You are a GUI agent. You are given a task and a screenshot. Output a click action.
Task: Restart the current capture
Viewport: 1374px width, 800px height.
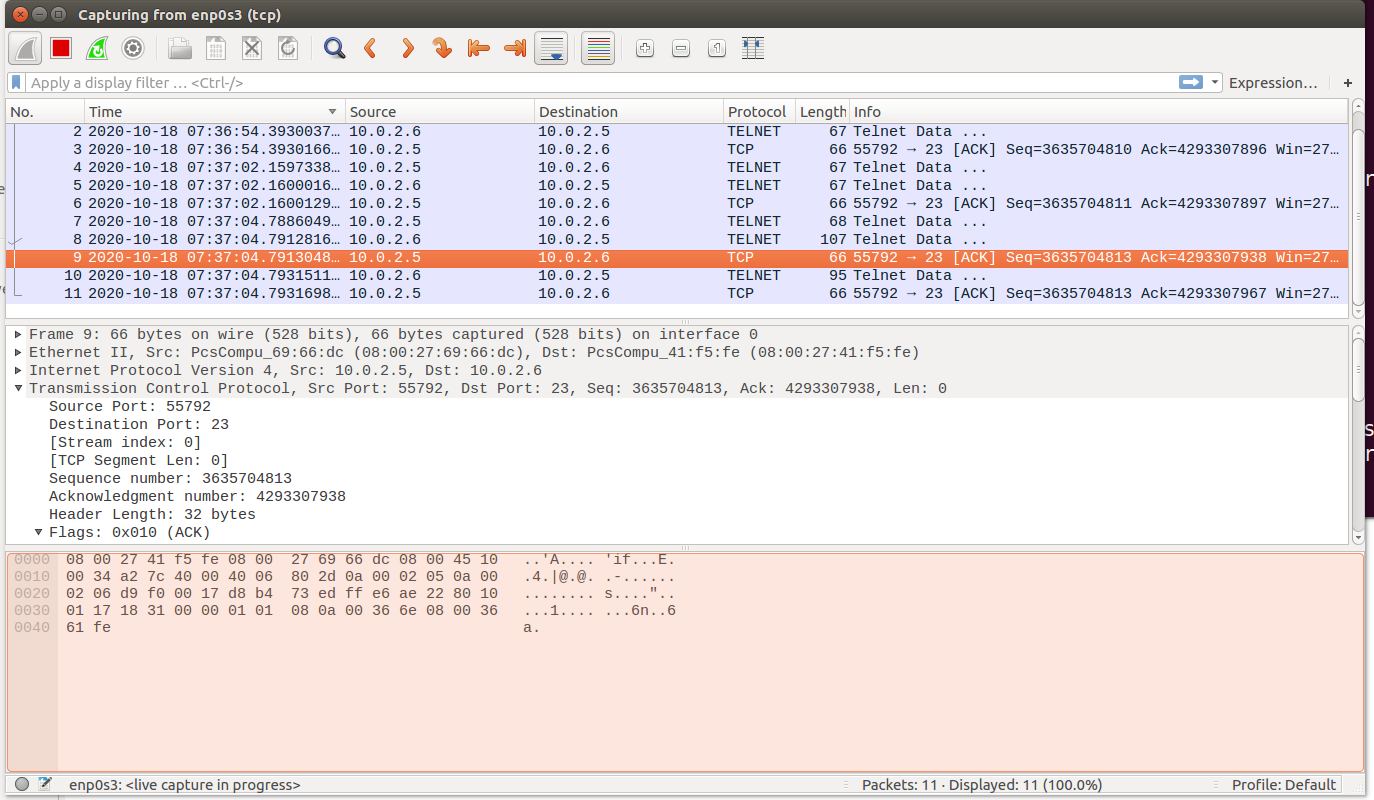pos(97,48)
